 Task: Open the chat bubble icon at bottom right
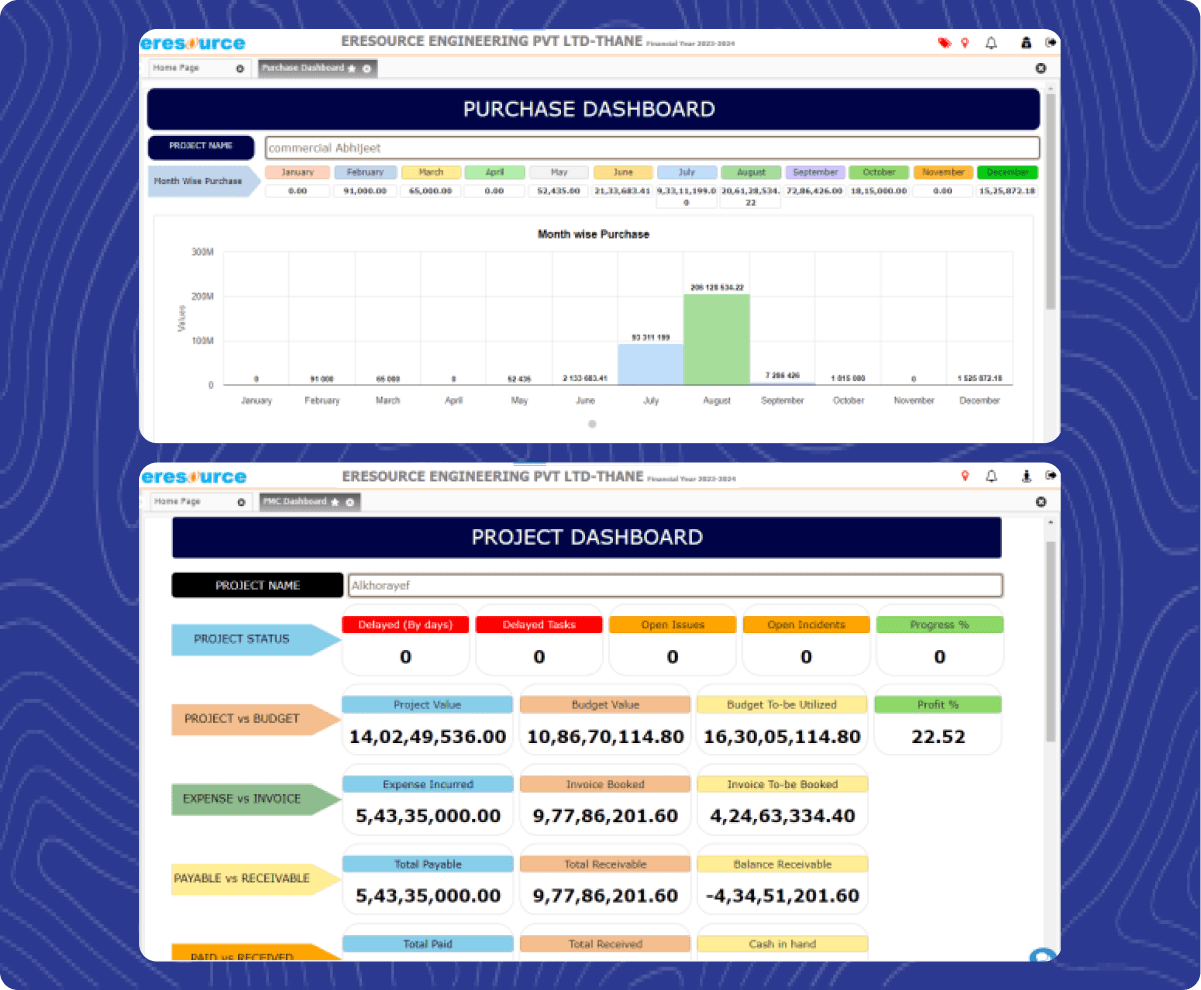[x=1042, y=956]
